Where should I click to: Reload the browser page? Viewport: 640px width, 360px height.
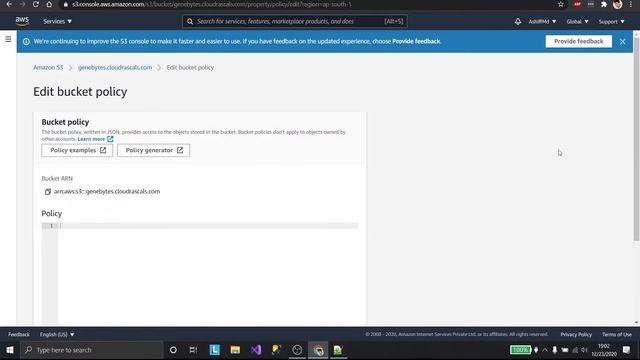(x=36, y=4)
